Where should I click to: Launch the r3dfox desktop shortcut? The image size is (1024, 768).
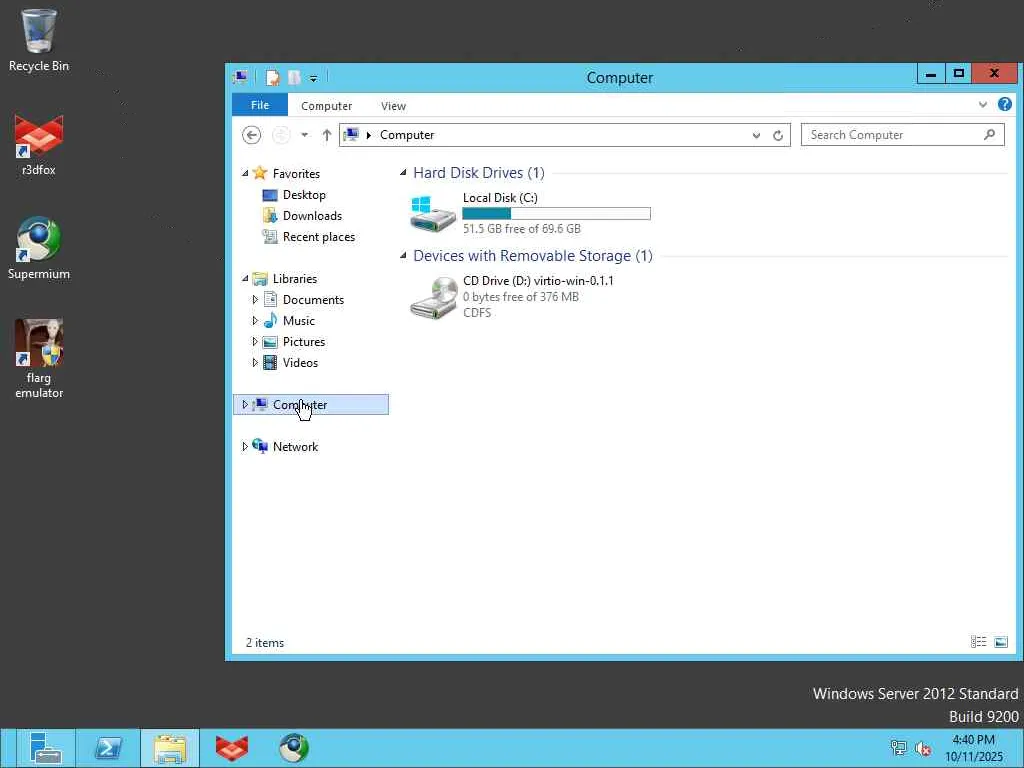(39, 145)
